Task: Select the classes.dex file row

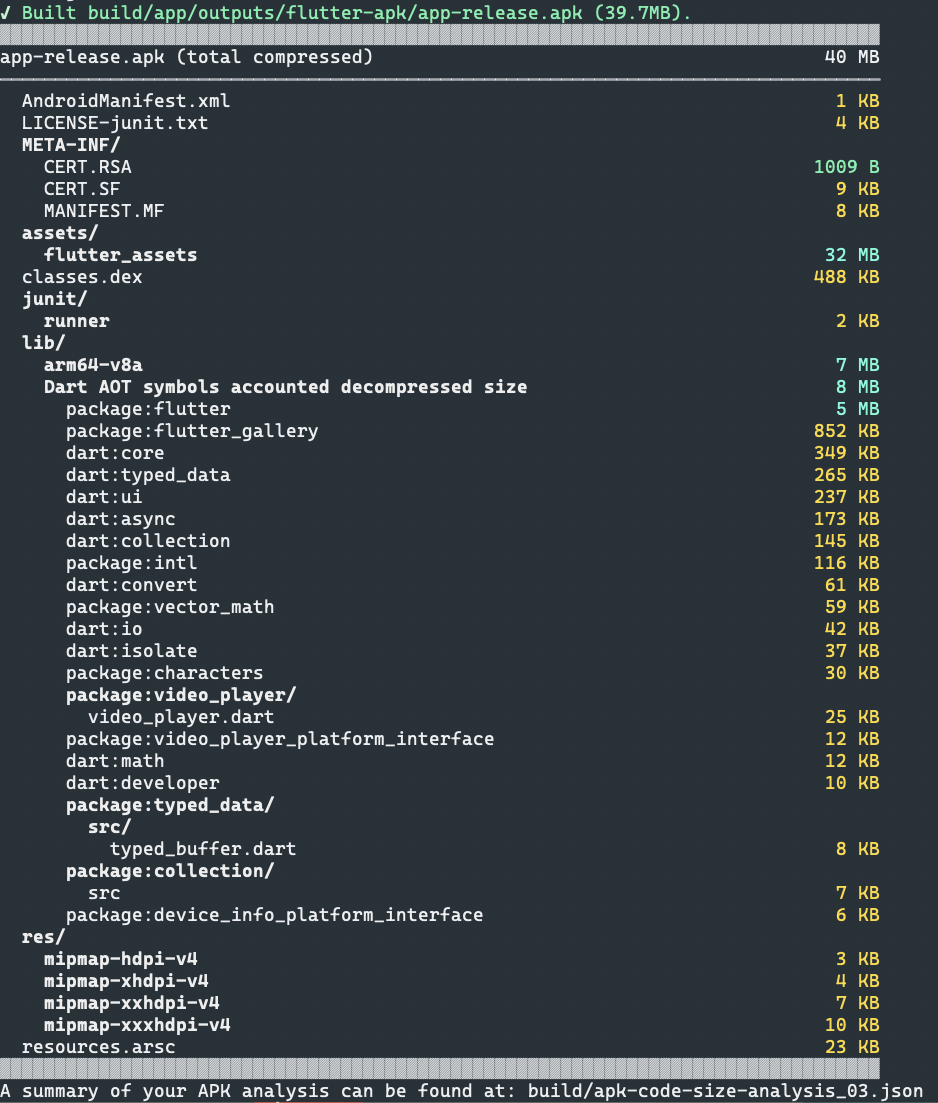Action: click(77, 276)
